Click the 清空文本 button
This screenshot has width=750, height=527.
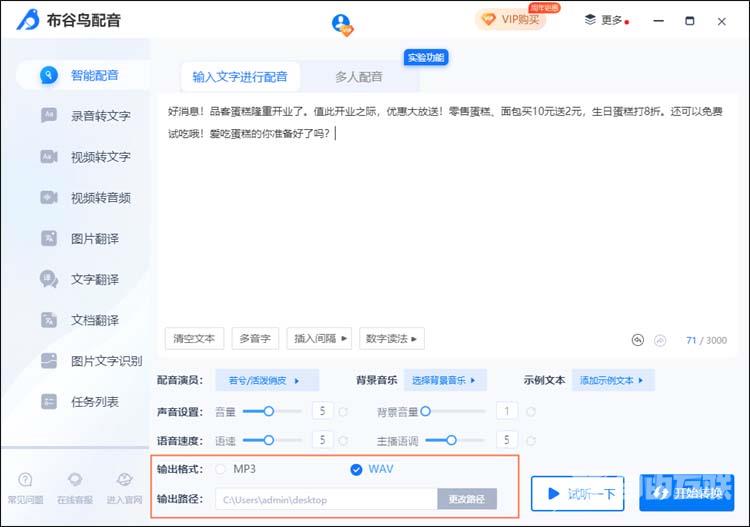point(194,339)
